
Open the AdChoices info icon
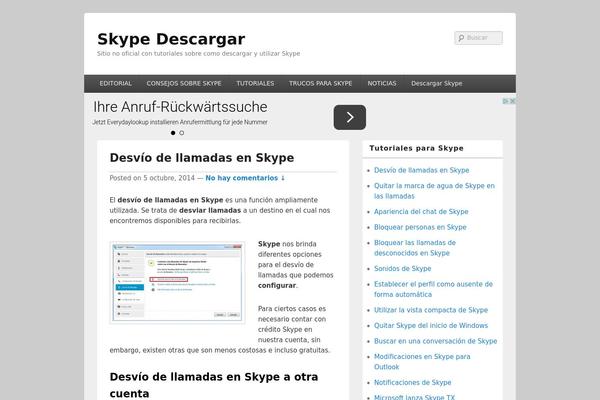(505, 101)
